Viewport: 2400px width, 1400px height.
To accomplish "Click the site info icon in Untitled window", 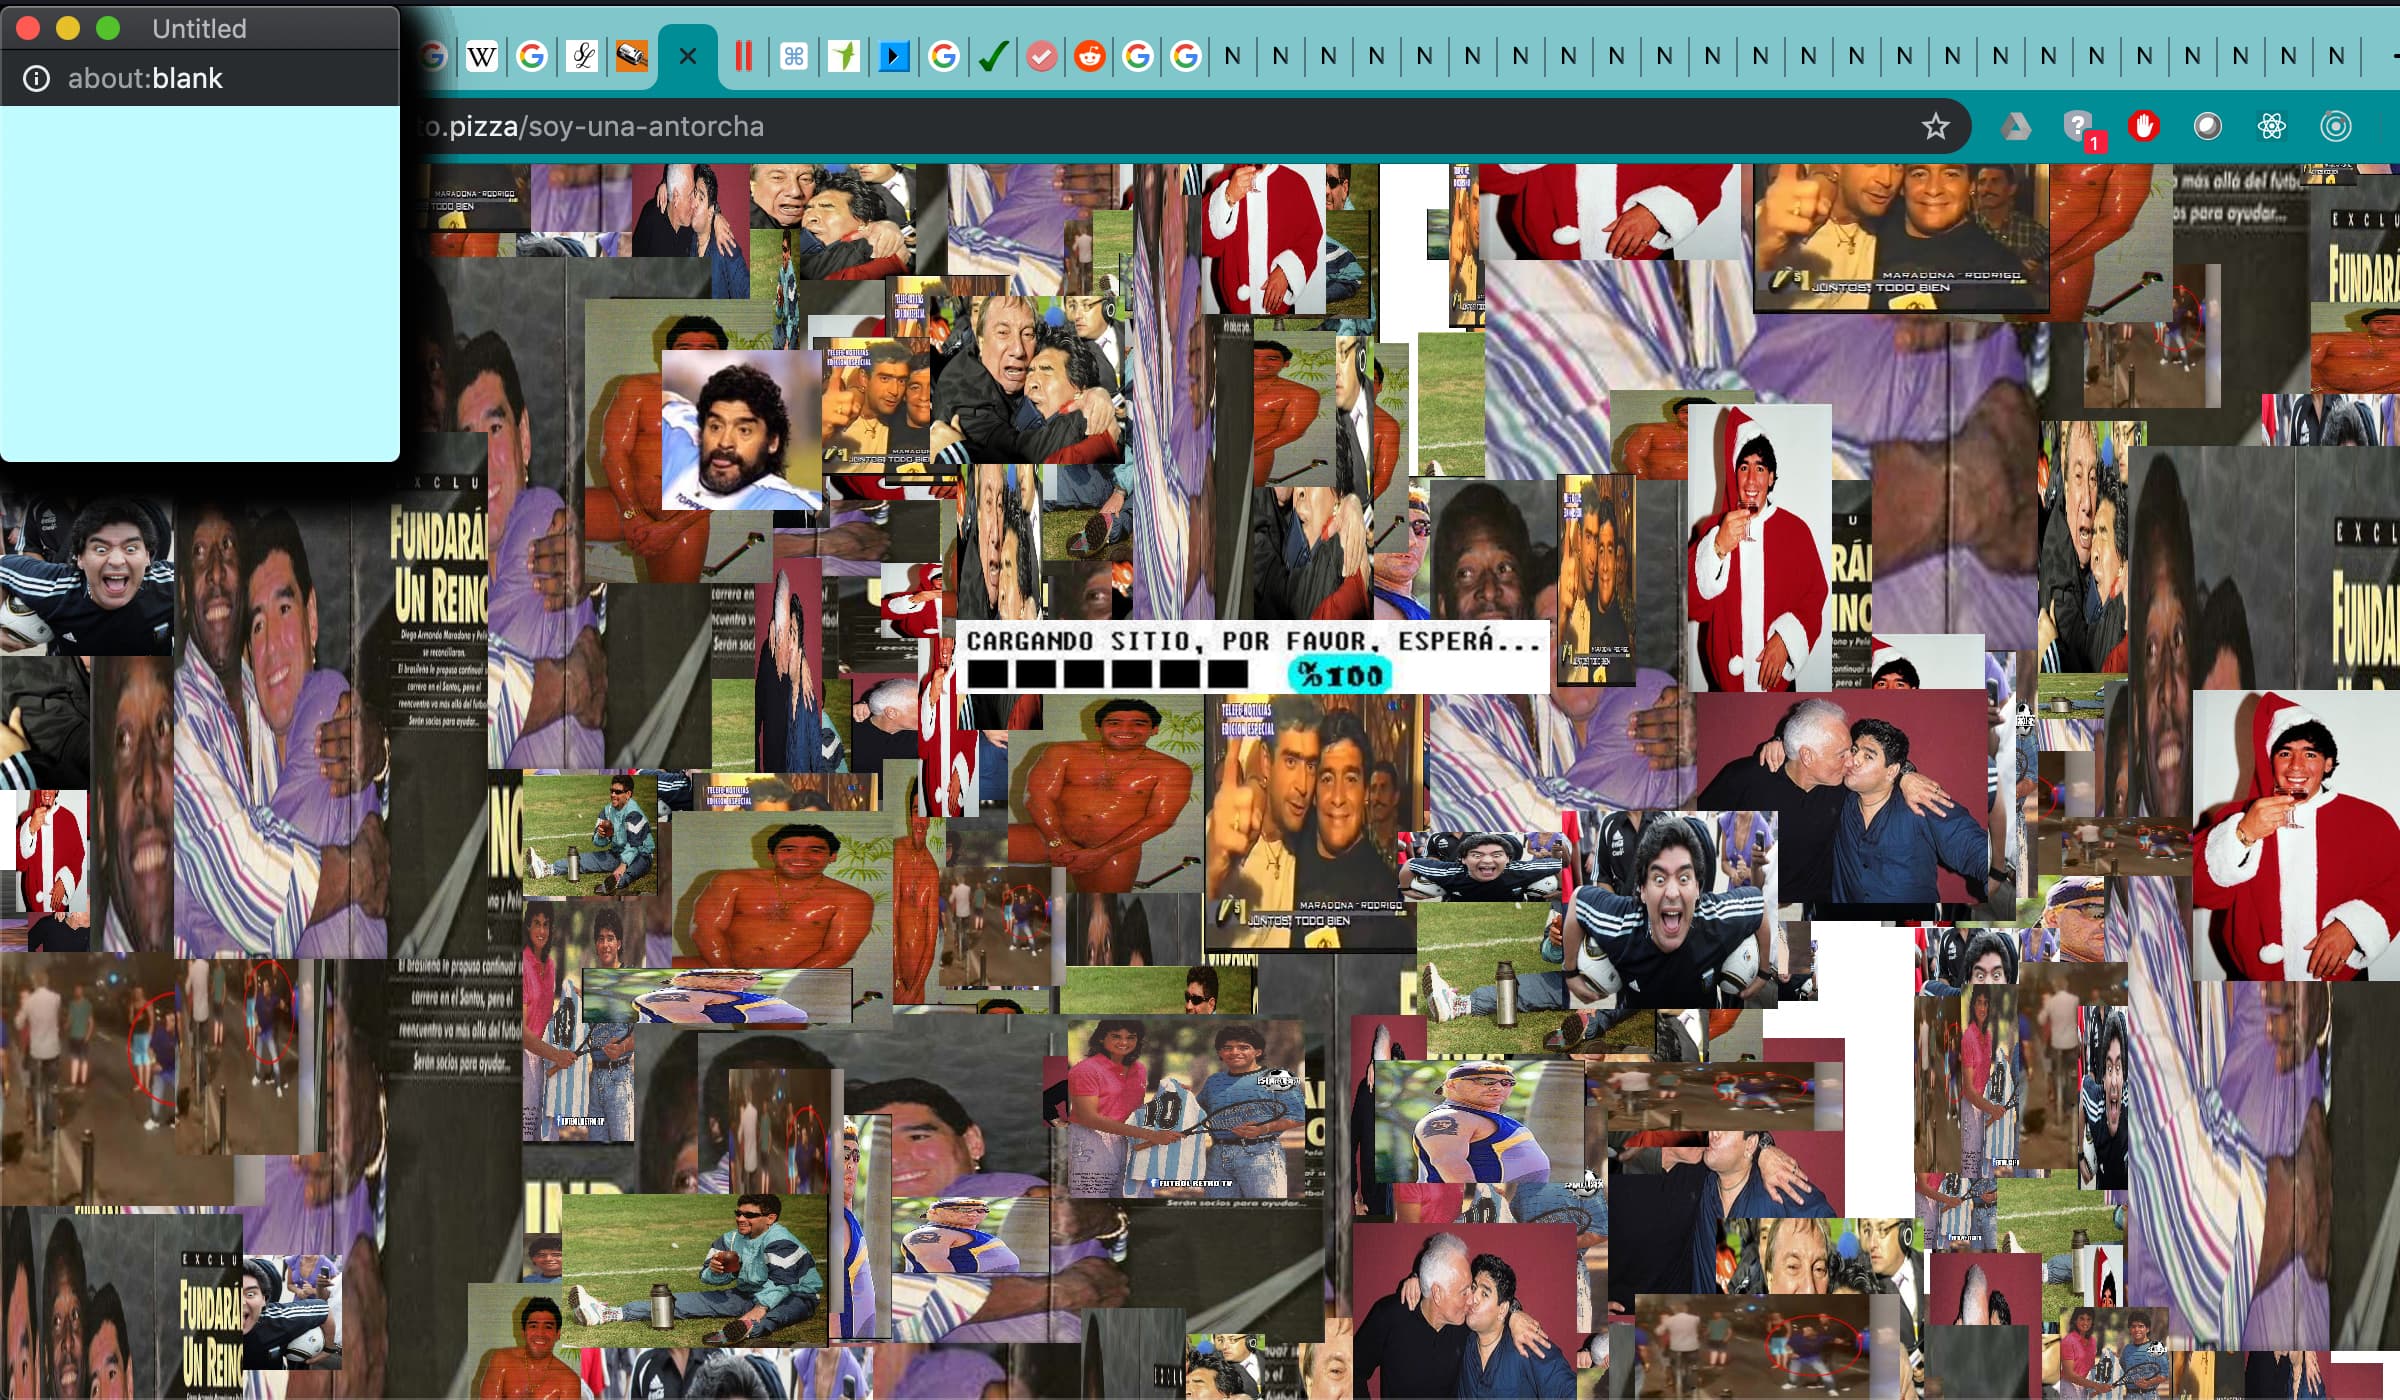I will 36,79.
